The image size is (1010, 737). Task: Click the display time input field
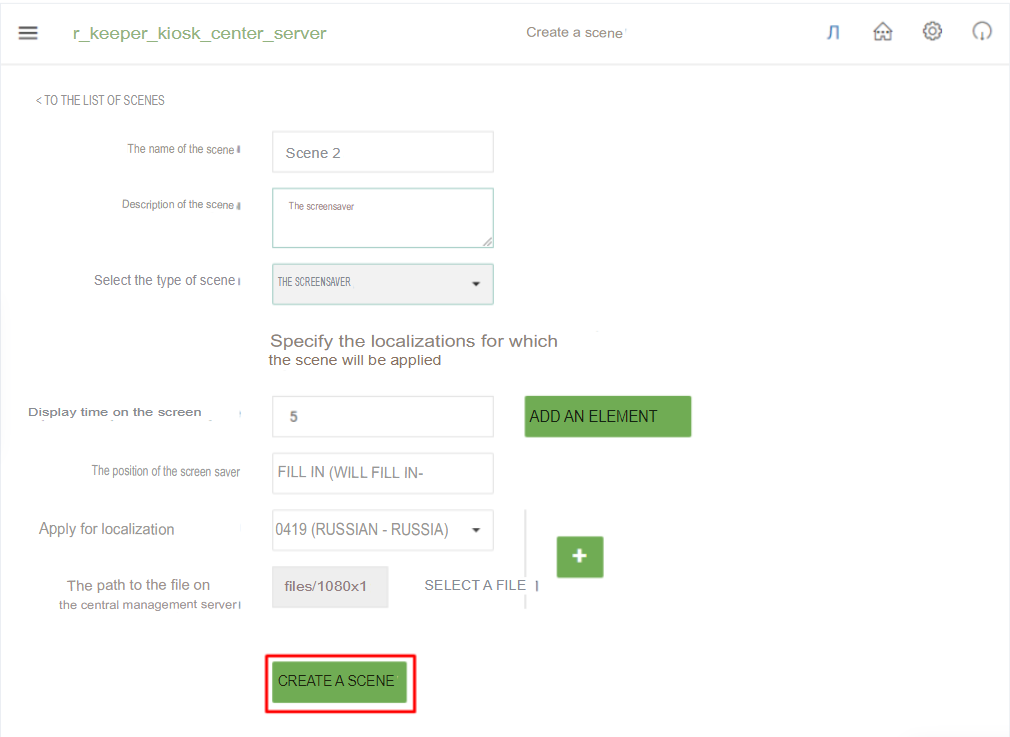click(382, 416)
